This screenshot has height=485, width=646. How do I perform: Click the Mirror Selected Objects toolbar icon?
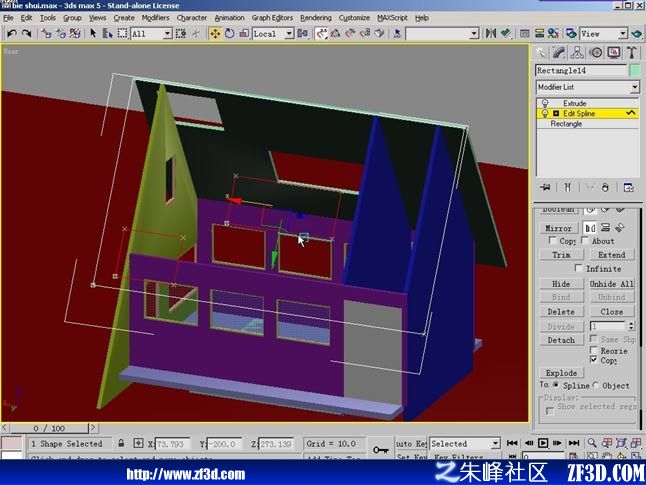click(491, 33)
